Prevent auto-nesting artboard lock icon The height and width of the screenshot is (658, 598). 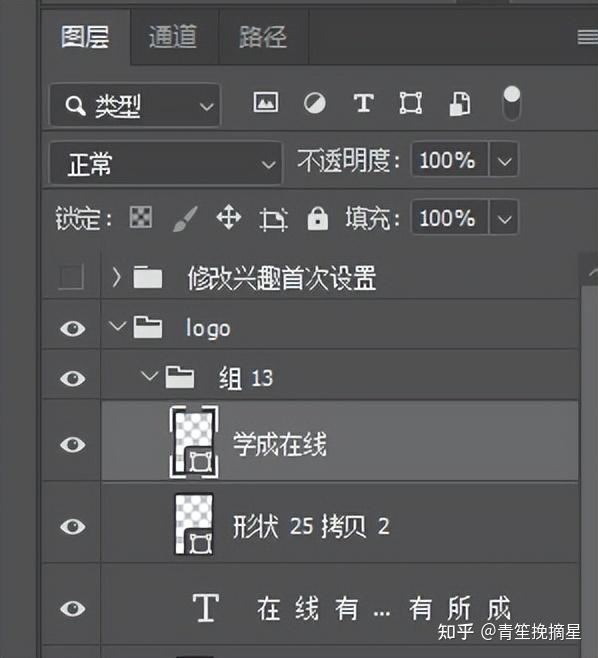[x=273, y=219]
